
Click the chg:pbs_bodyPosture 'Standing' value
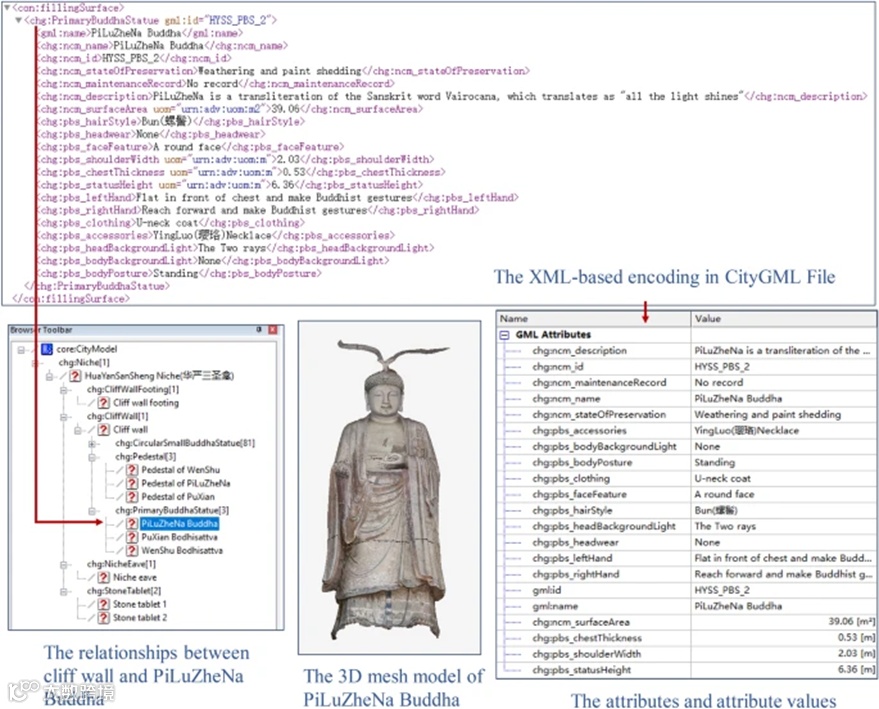point(714,462)
